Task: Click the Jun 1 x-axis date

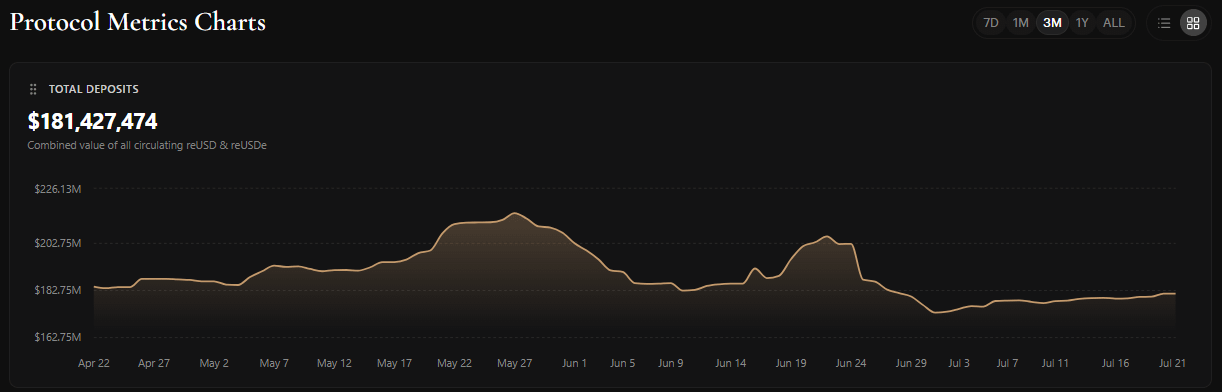Action: (573, 363)
